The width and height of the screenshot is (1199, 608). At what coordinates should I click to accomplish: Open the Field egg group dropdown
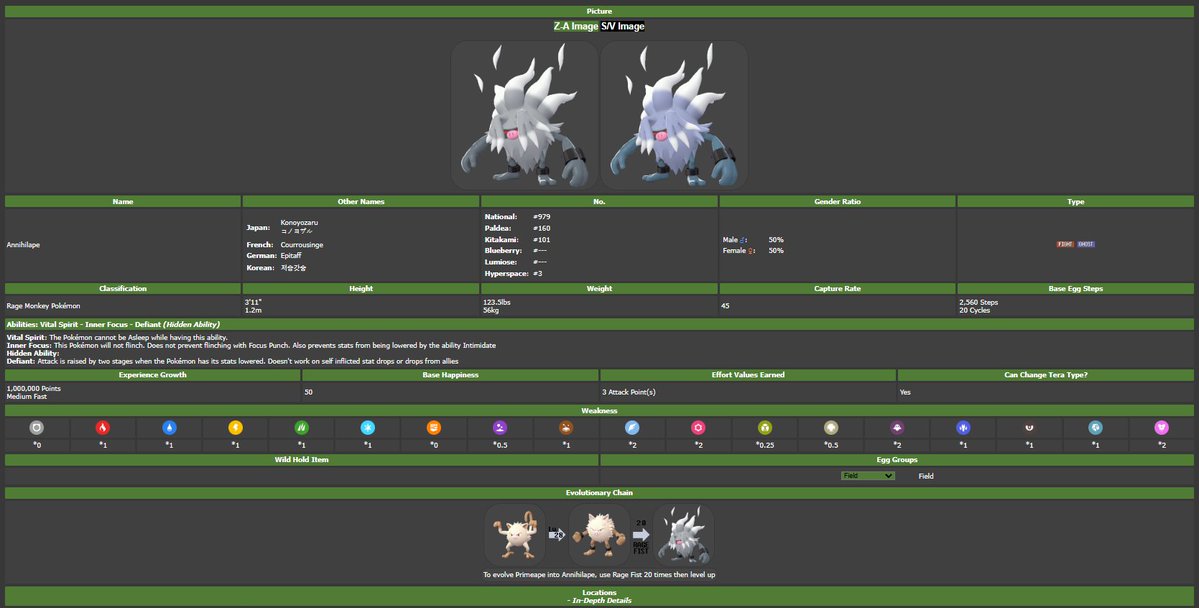point(868,476)
